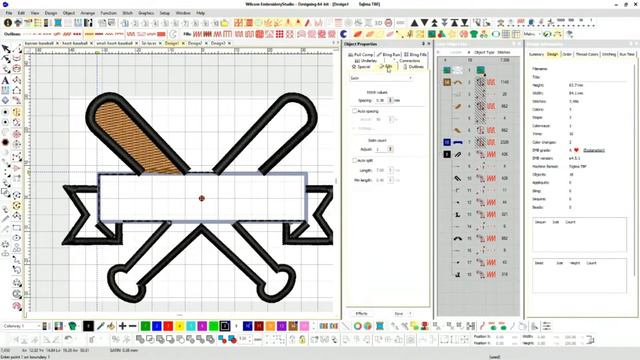Click the blue crescent icon after fill stitches
640x360 pixels.
(344, 34)
